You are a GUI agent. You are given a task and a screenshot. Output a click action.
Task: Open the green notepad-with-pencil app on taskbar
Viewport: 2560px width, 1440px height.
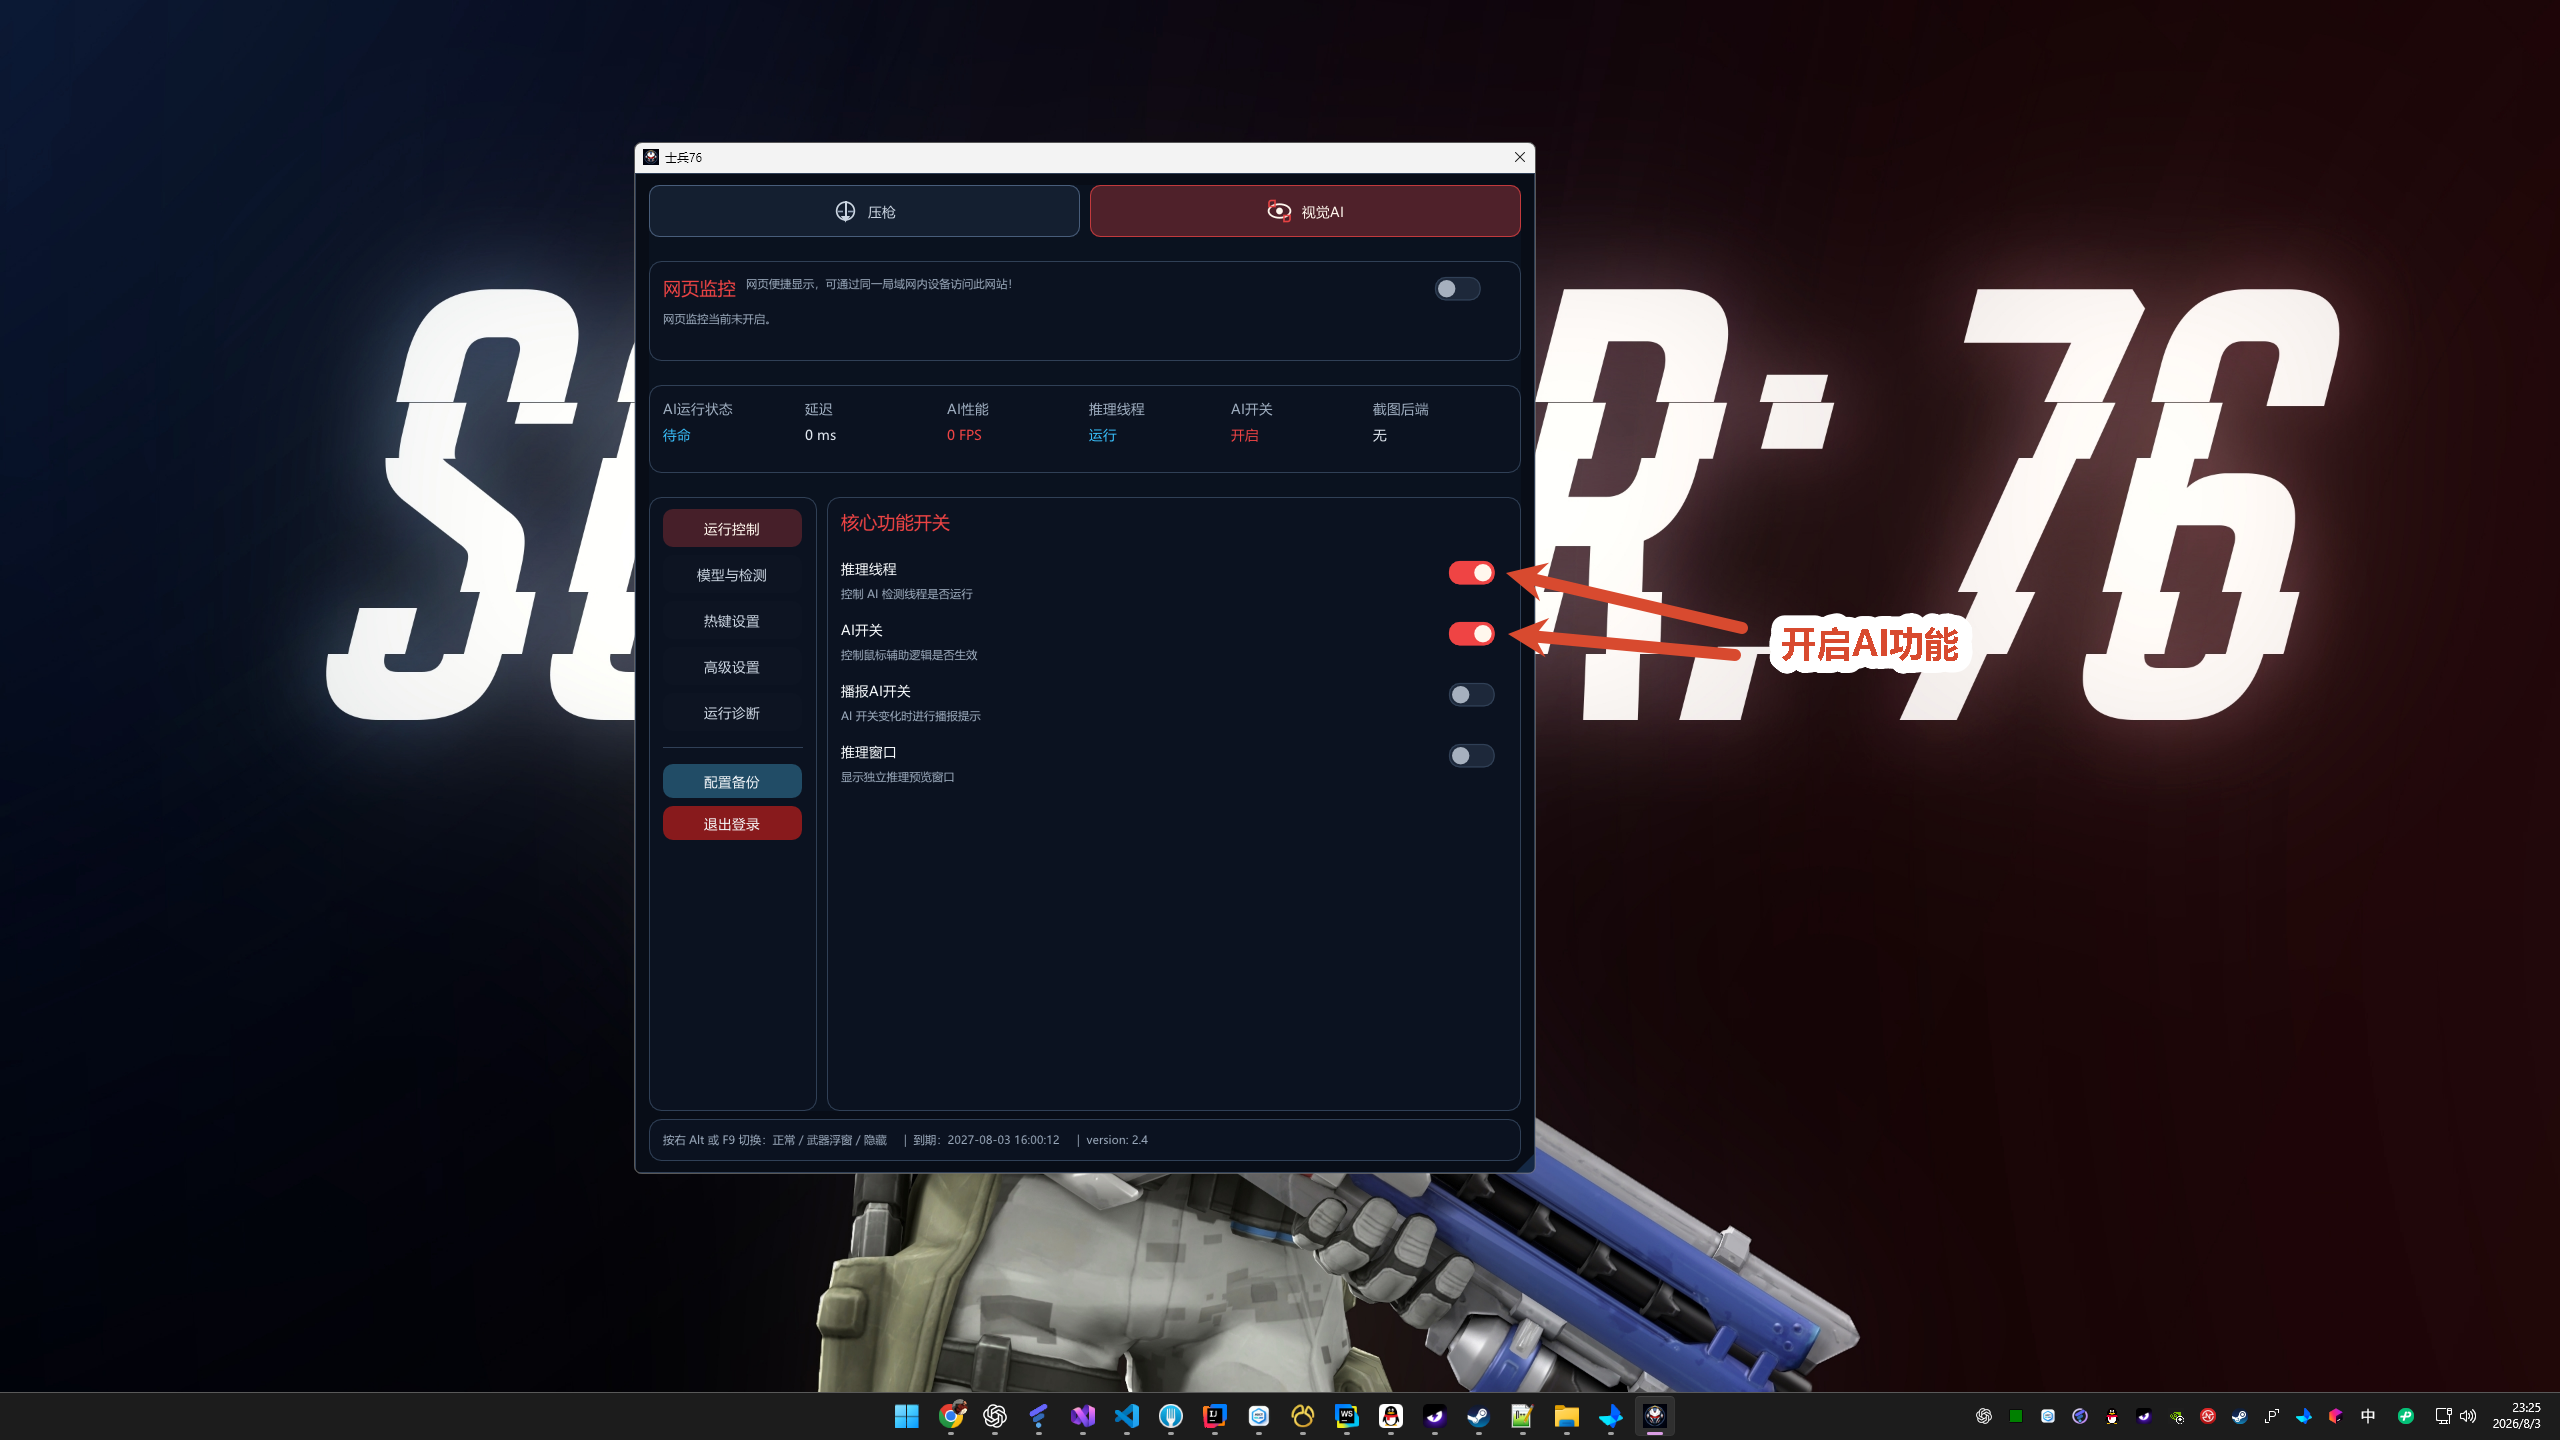pos(1523,1416)
